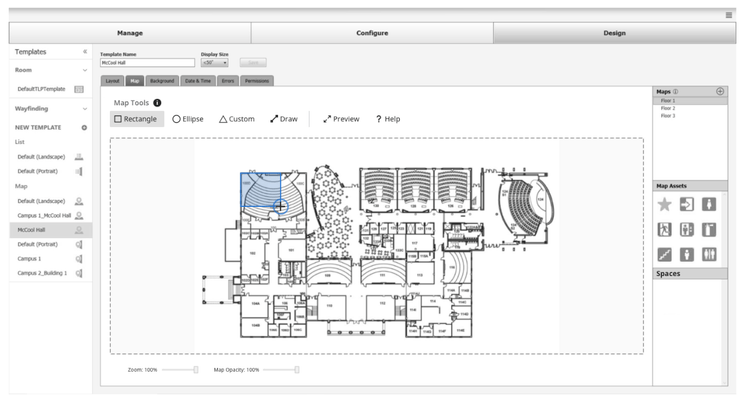This screenshot has height=405, width=750.
Task: Collapse the Templates sidebar panel
Action: tap(84, 51)
